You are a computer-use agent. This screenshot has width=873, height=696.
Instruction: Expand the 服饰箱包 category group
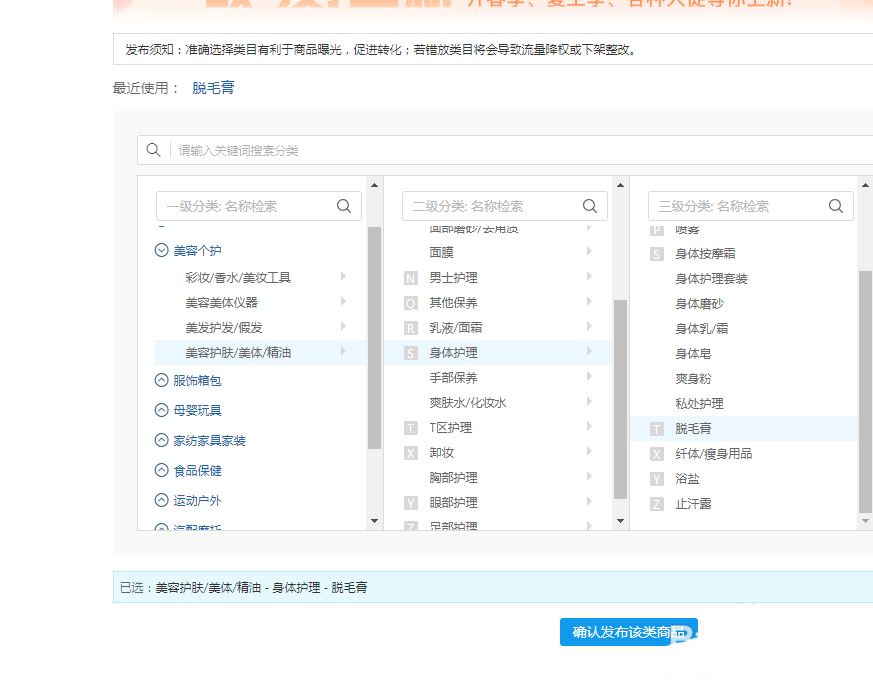click(161, 380)
